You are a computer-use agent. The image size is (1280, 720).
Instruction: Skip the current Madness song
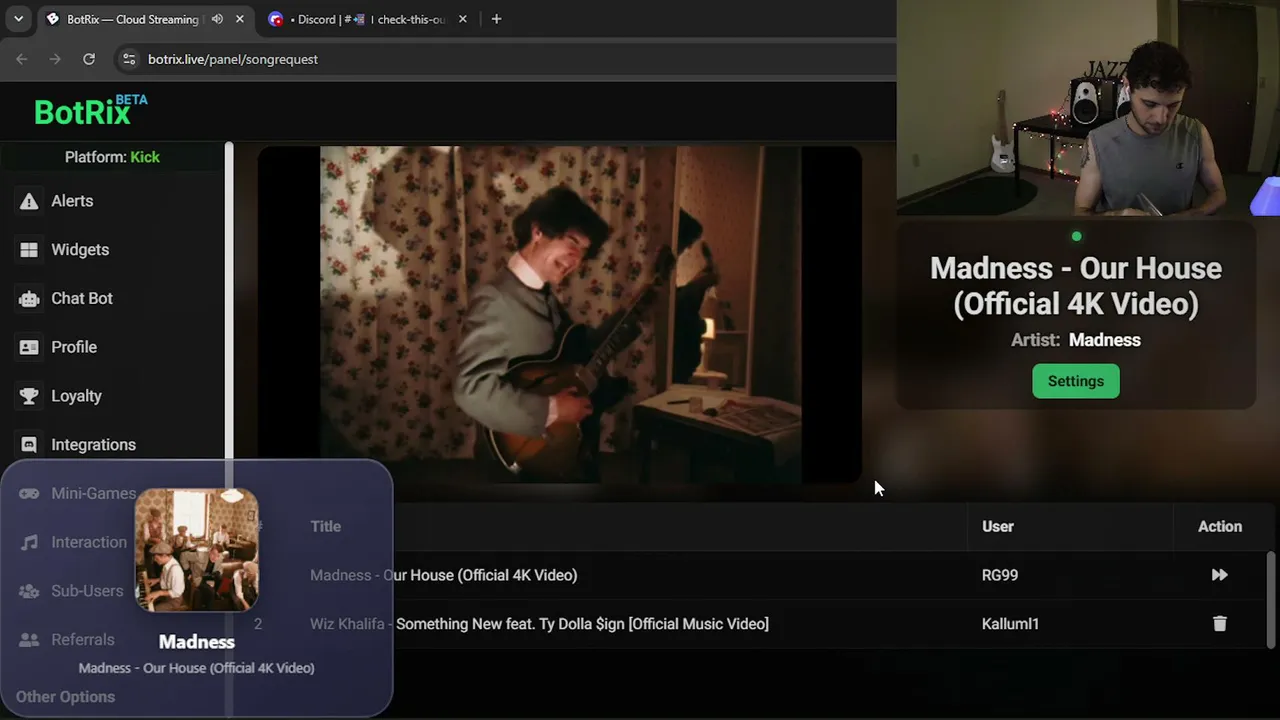point(1220,575)
